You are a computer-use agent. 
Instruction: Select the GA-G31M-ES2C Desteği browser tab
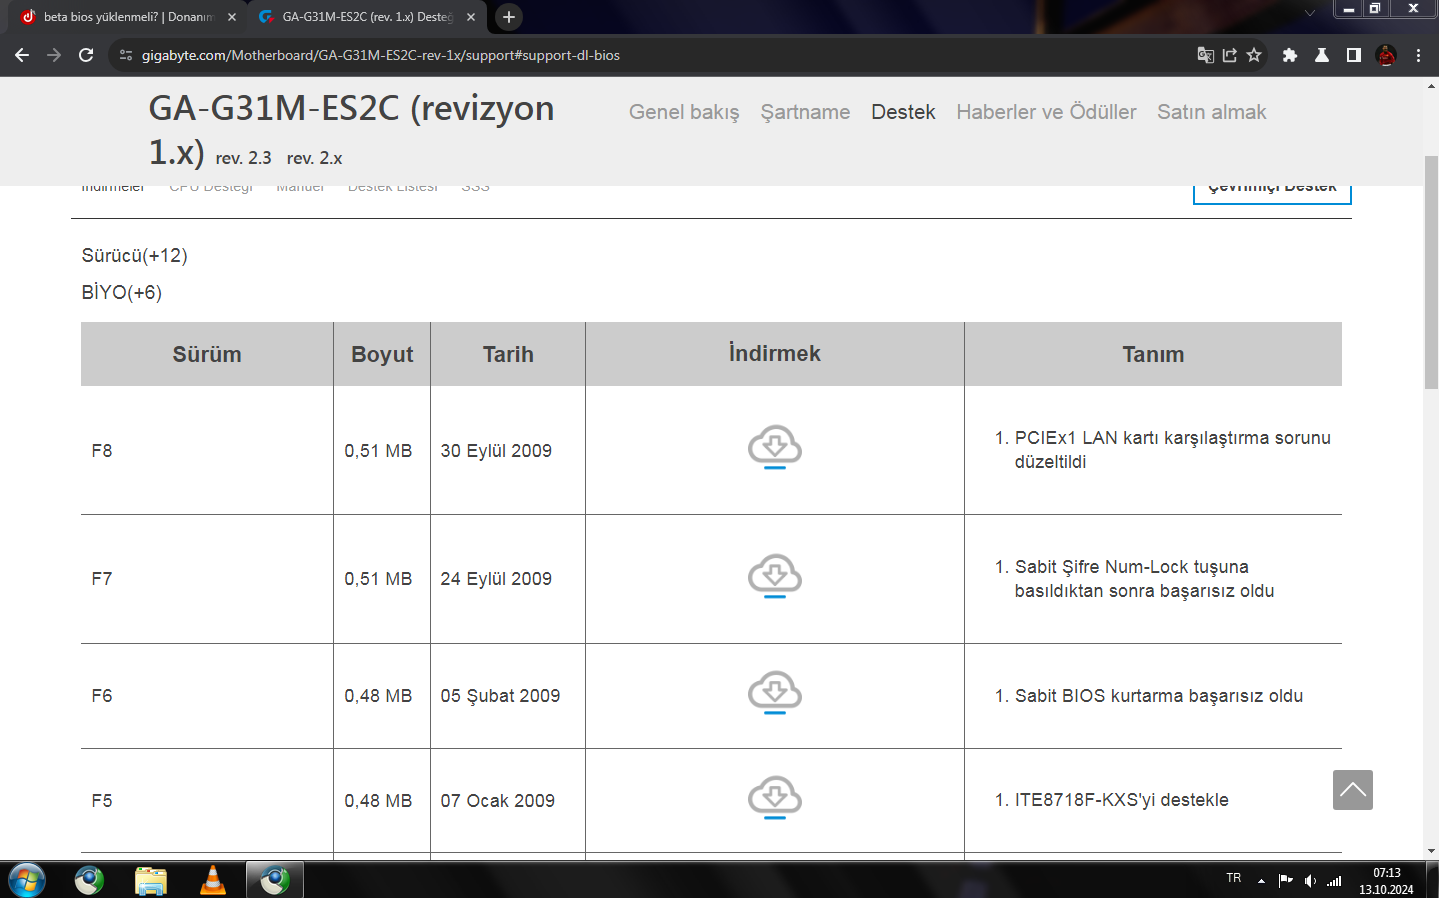pyautogui.click(x=366, y=17)
